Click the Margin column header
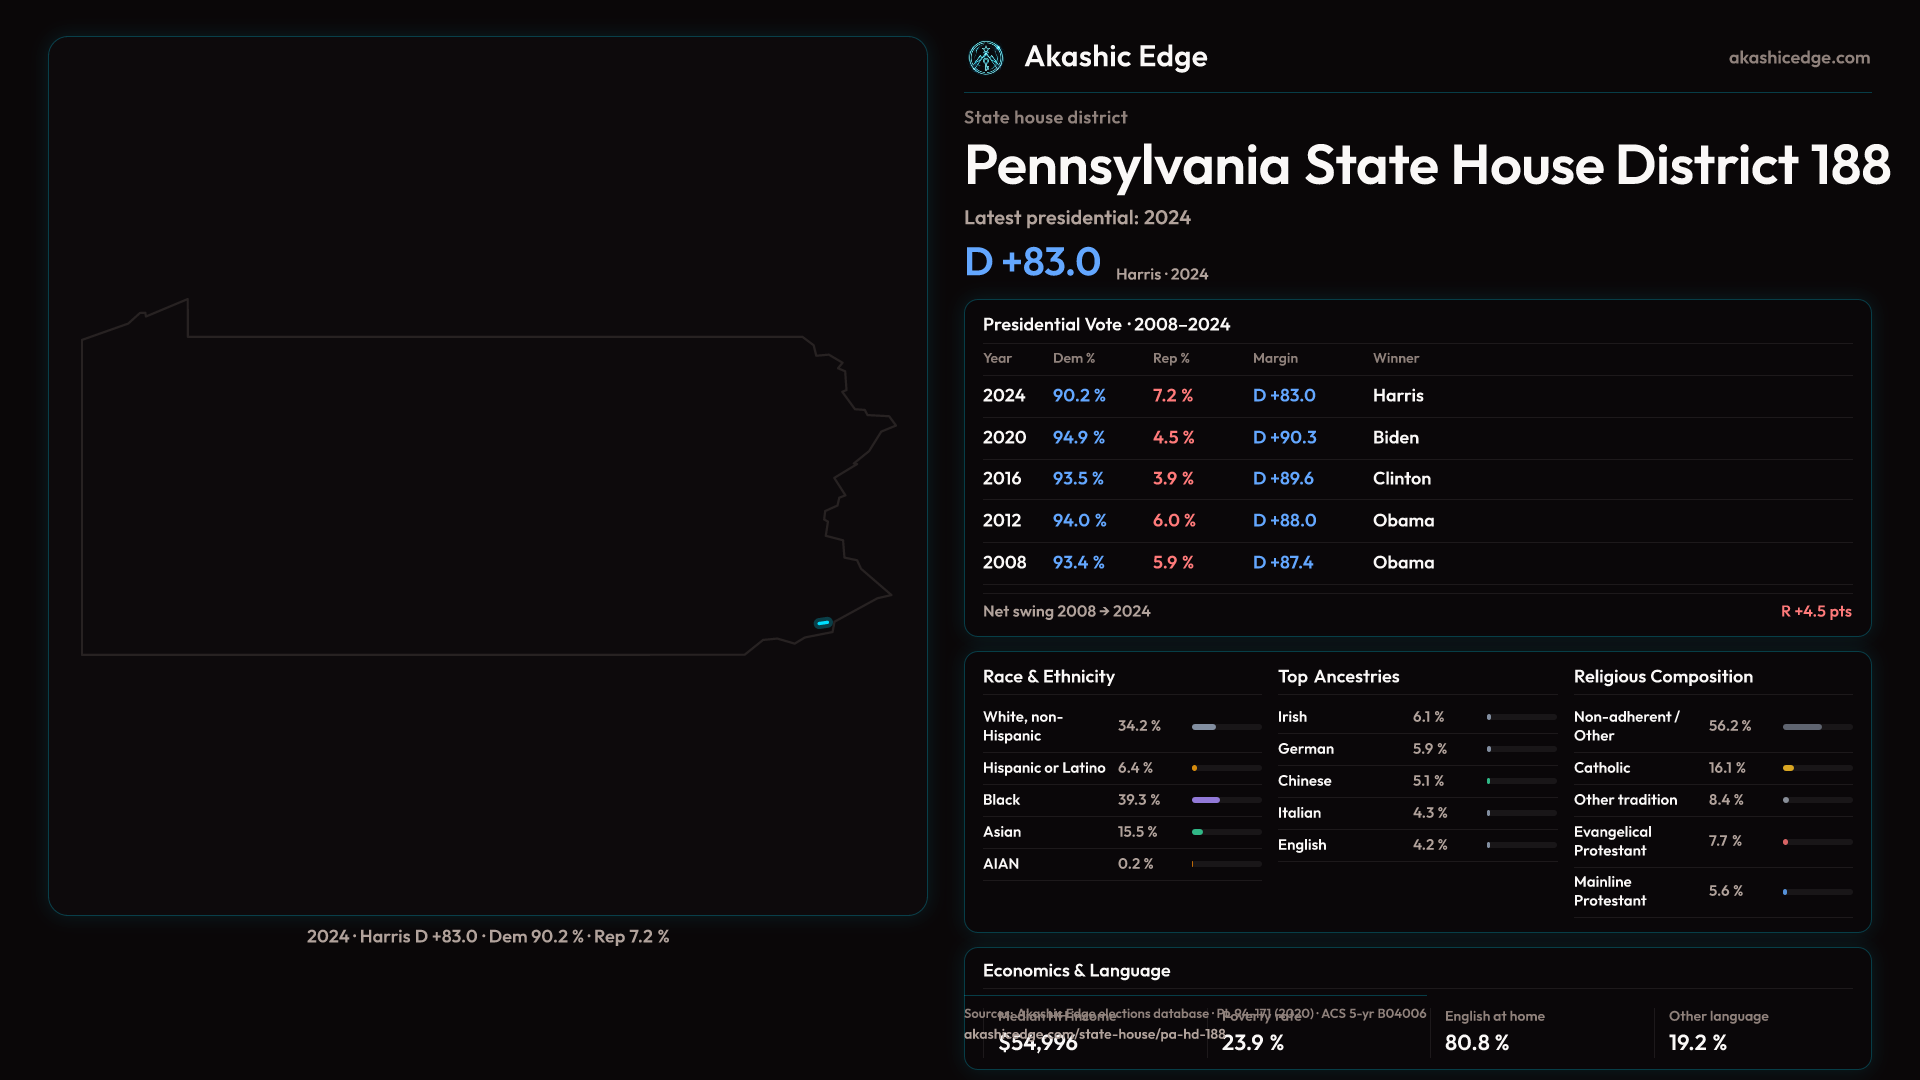Viewport: 1920px width, 1080px height. (1275, 358)
